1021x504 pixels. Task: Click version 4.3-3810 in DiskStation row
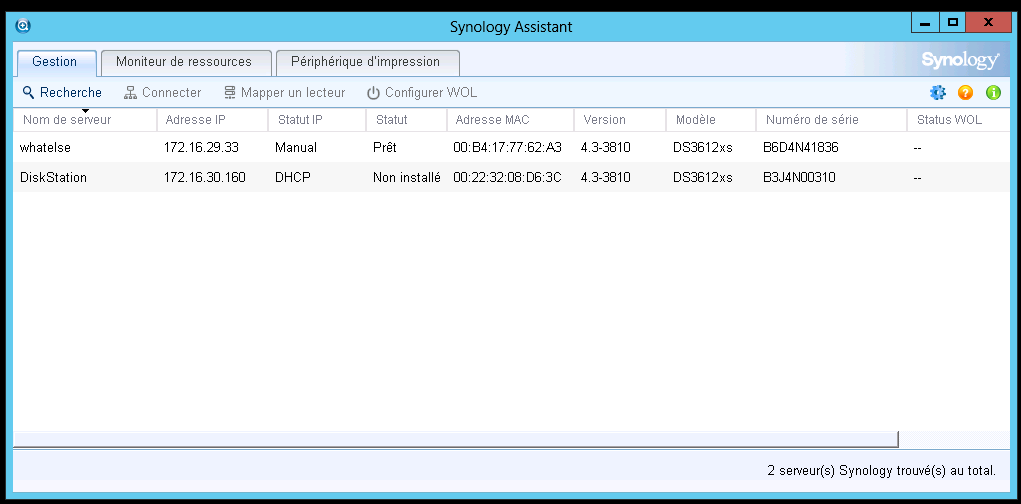[606, 177]
